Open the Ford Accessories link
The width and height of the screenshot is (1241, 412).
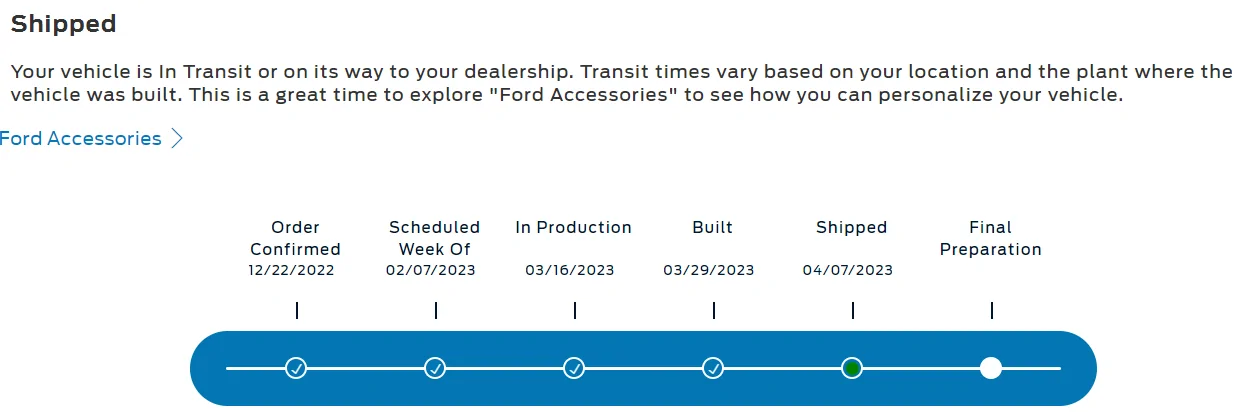point(81,139)
